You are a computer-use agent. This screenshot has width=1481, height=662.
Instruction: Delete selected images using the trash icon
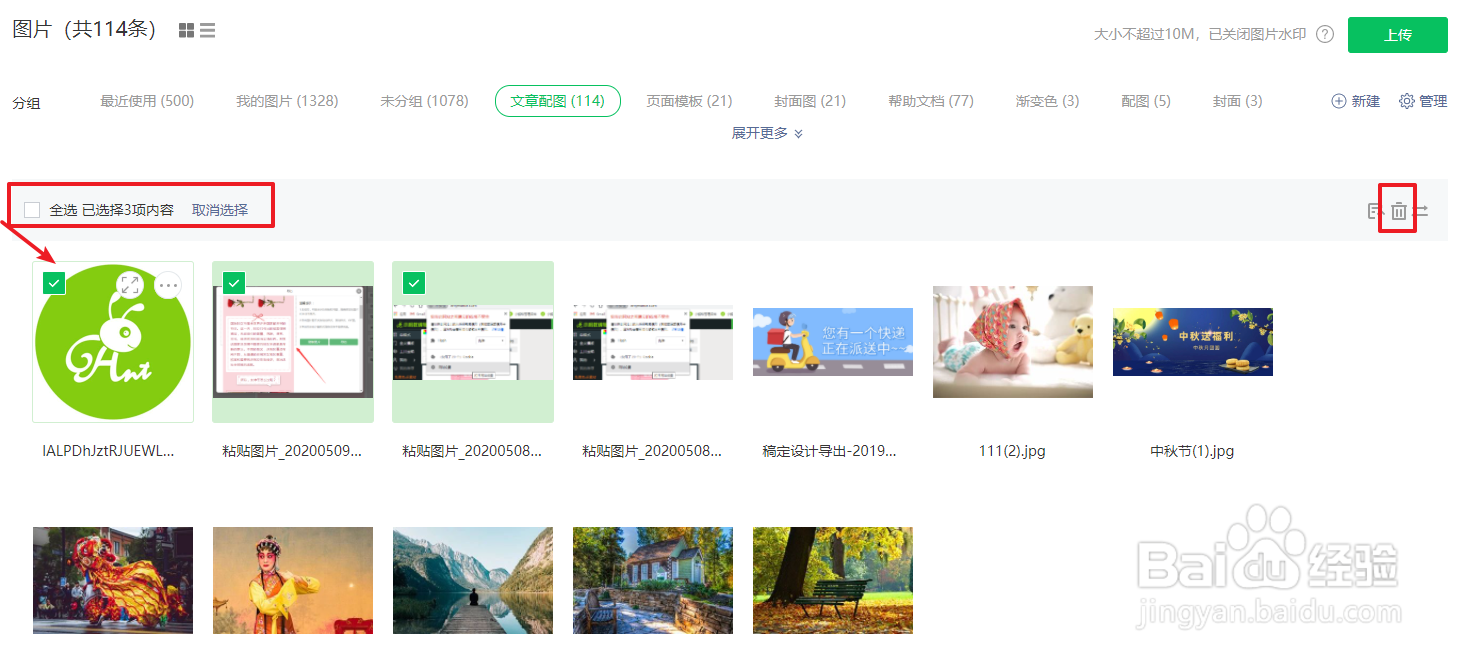tap(1397, 211)
